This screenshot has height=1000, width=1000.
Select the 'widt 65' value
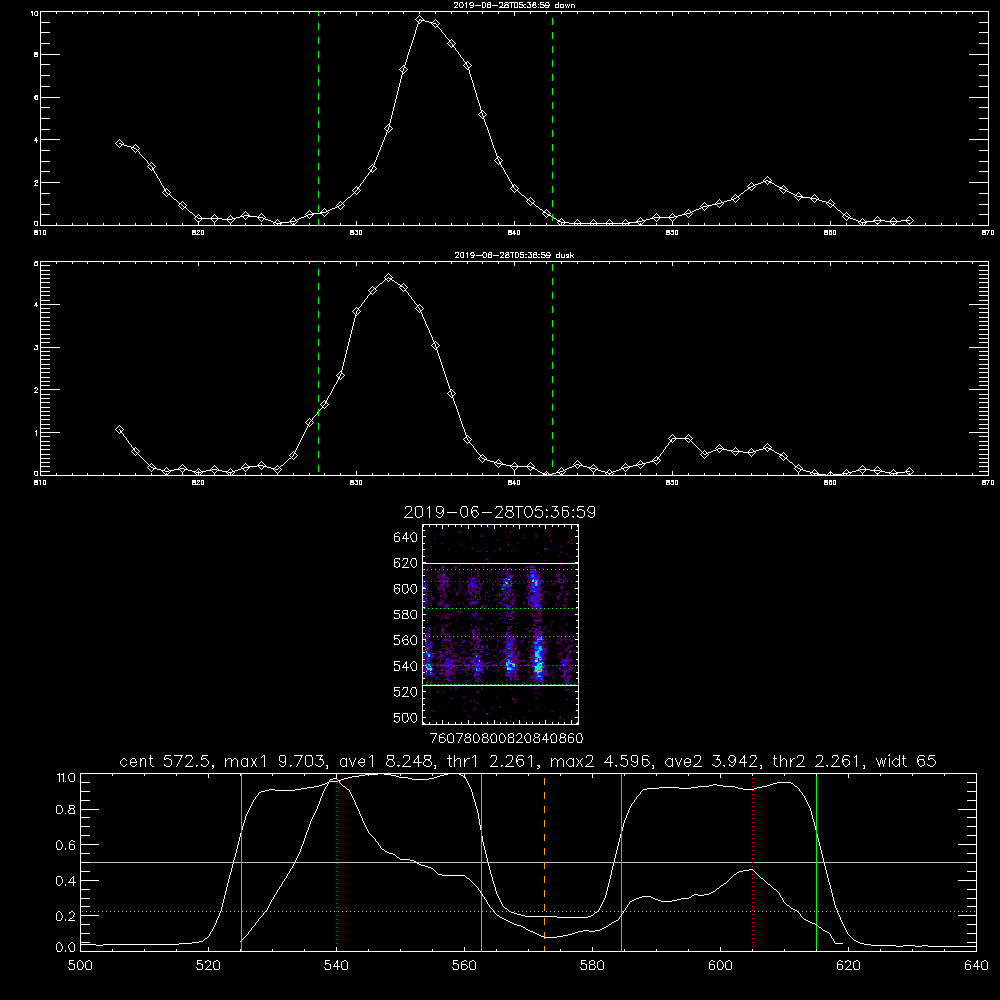pyautogui.click(x=906, y=761)
